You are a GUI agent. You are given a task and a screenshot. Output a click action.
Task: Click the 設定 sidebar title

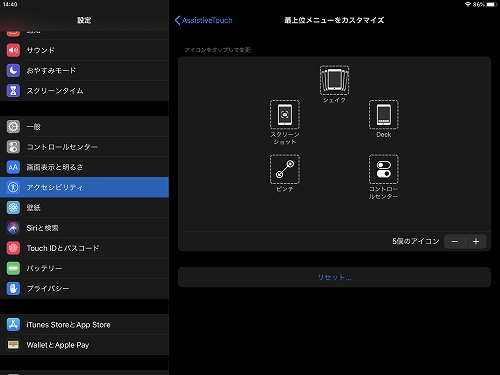coord(84,20)
